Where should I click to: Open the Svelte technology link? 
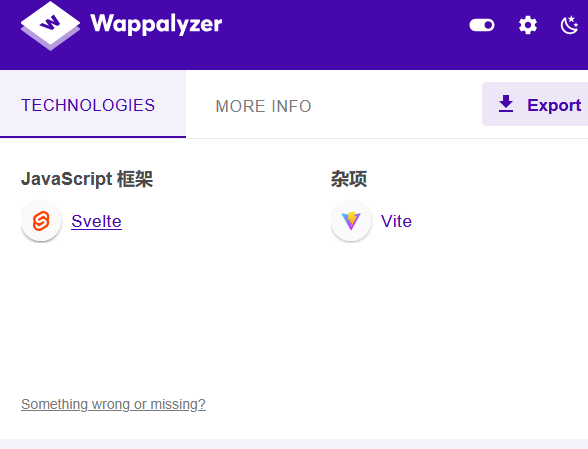tap(96, 221)
